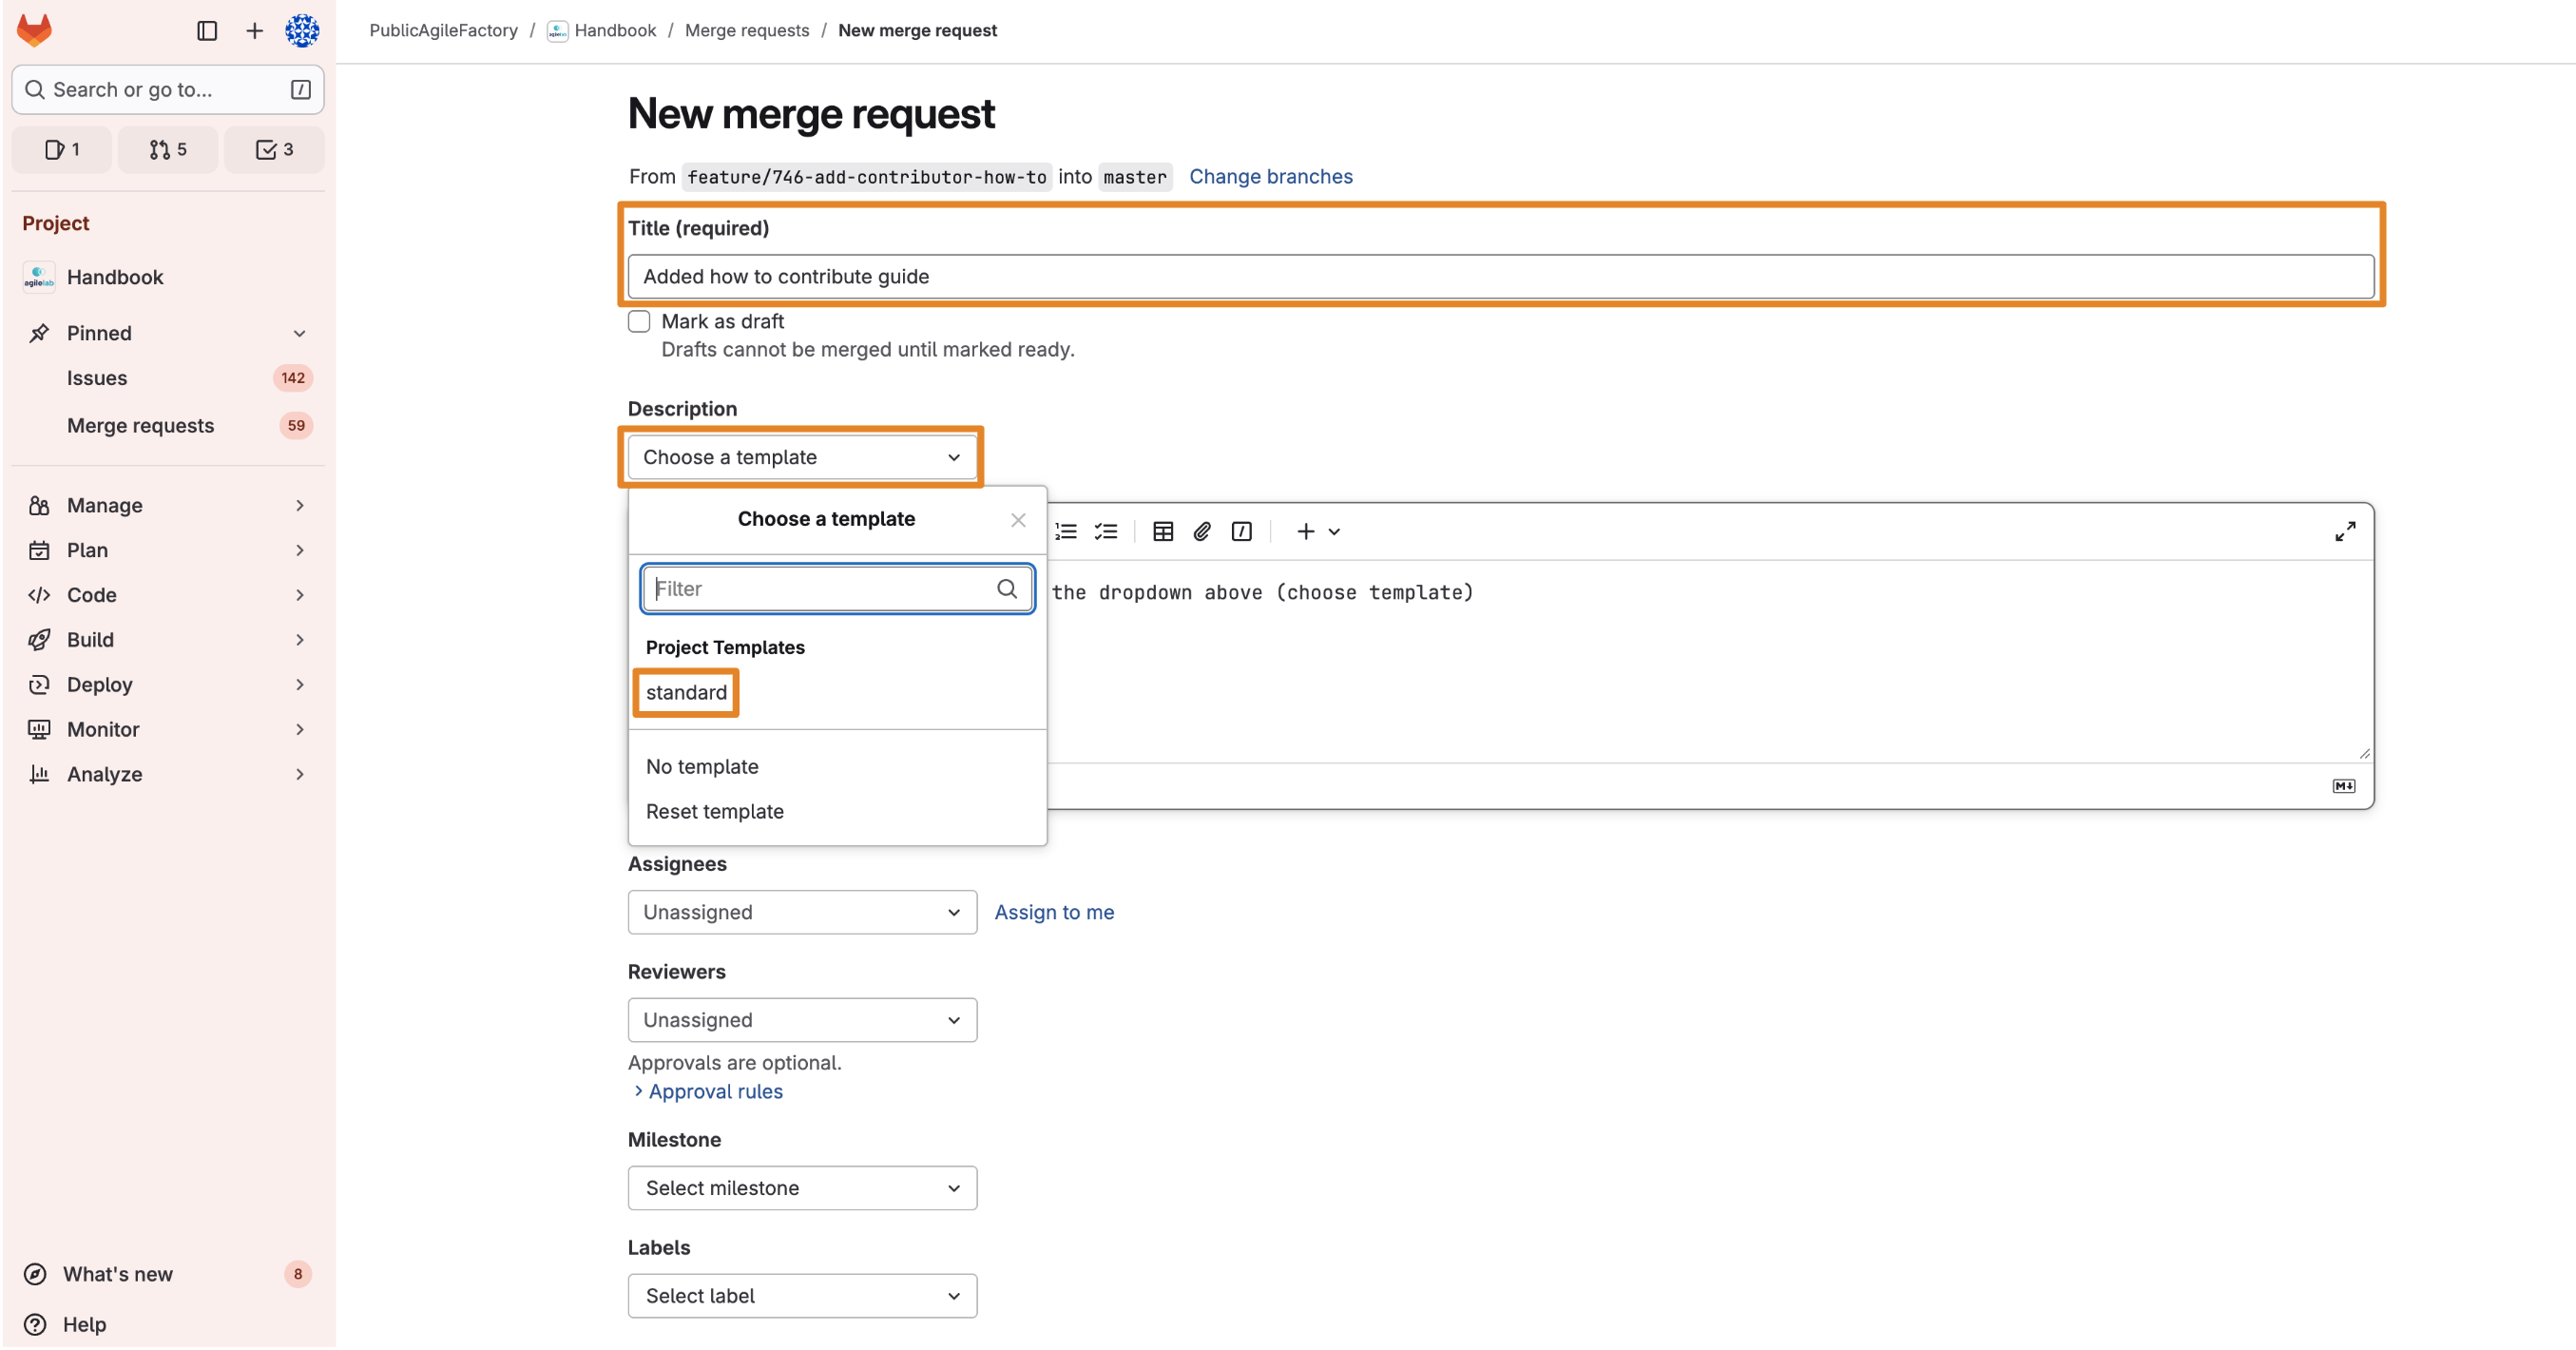
Task: Toggle the sidebar collapse icon
Action: tap(207, 31)
